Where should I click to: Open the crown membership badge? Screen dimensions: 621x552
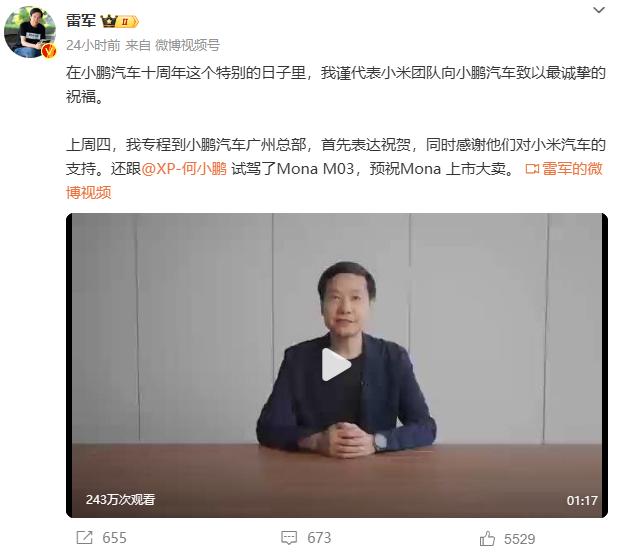pos(120,21)
